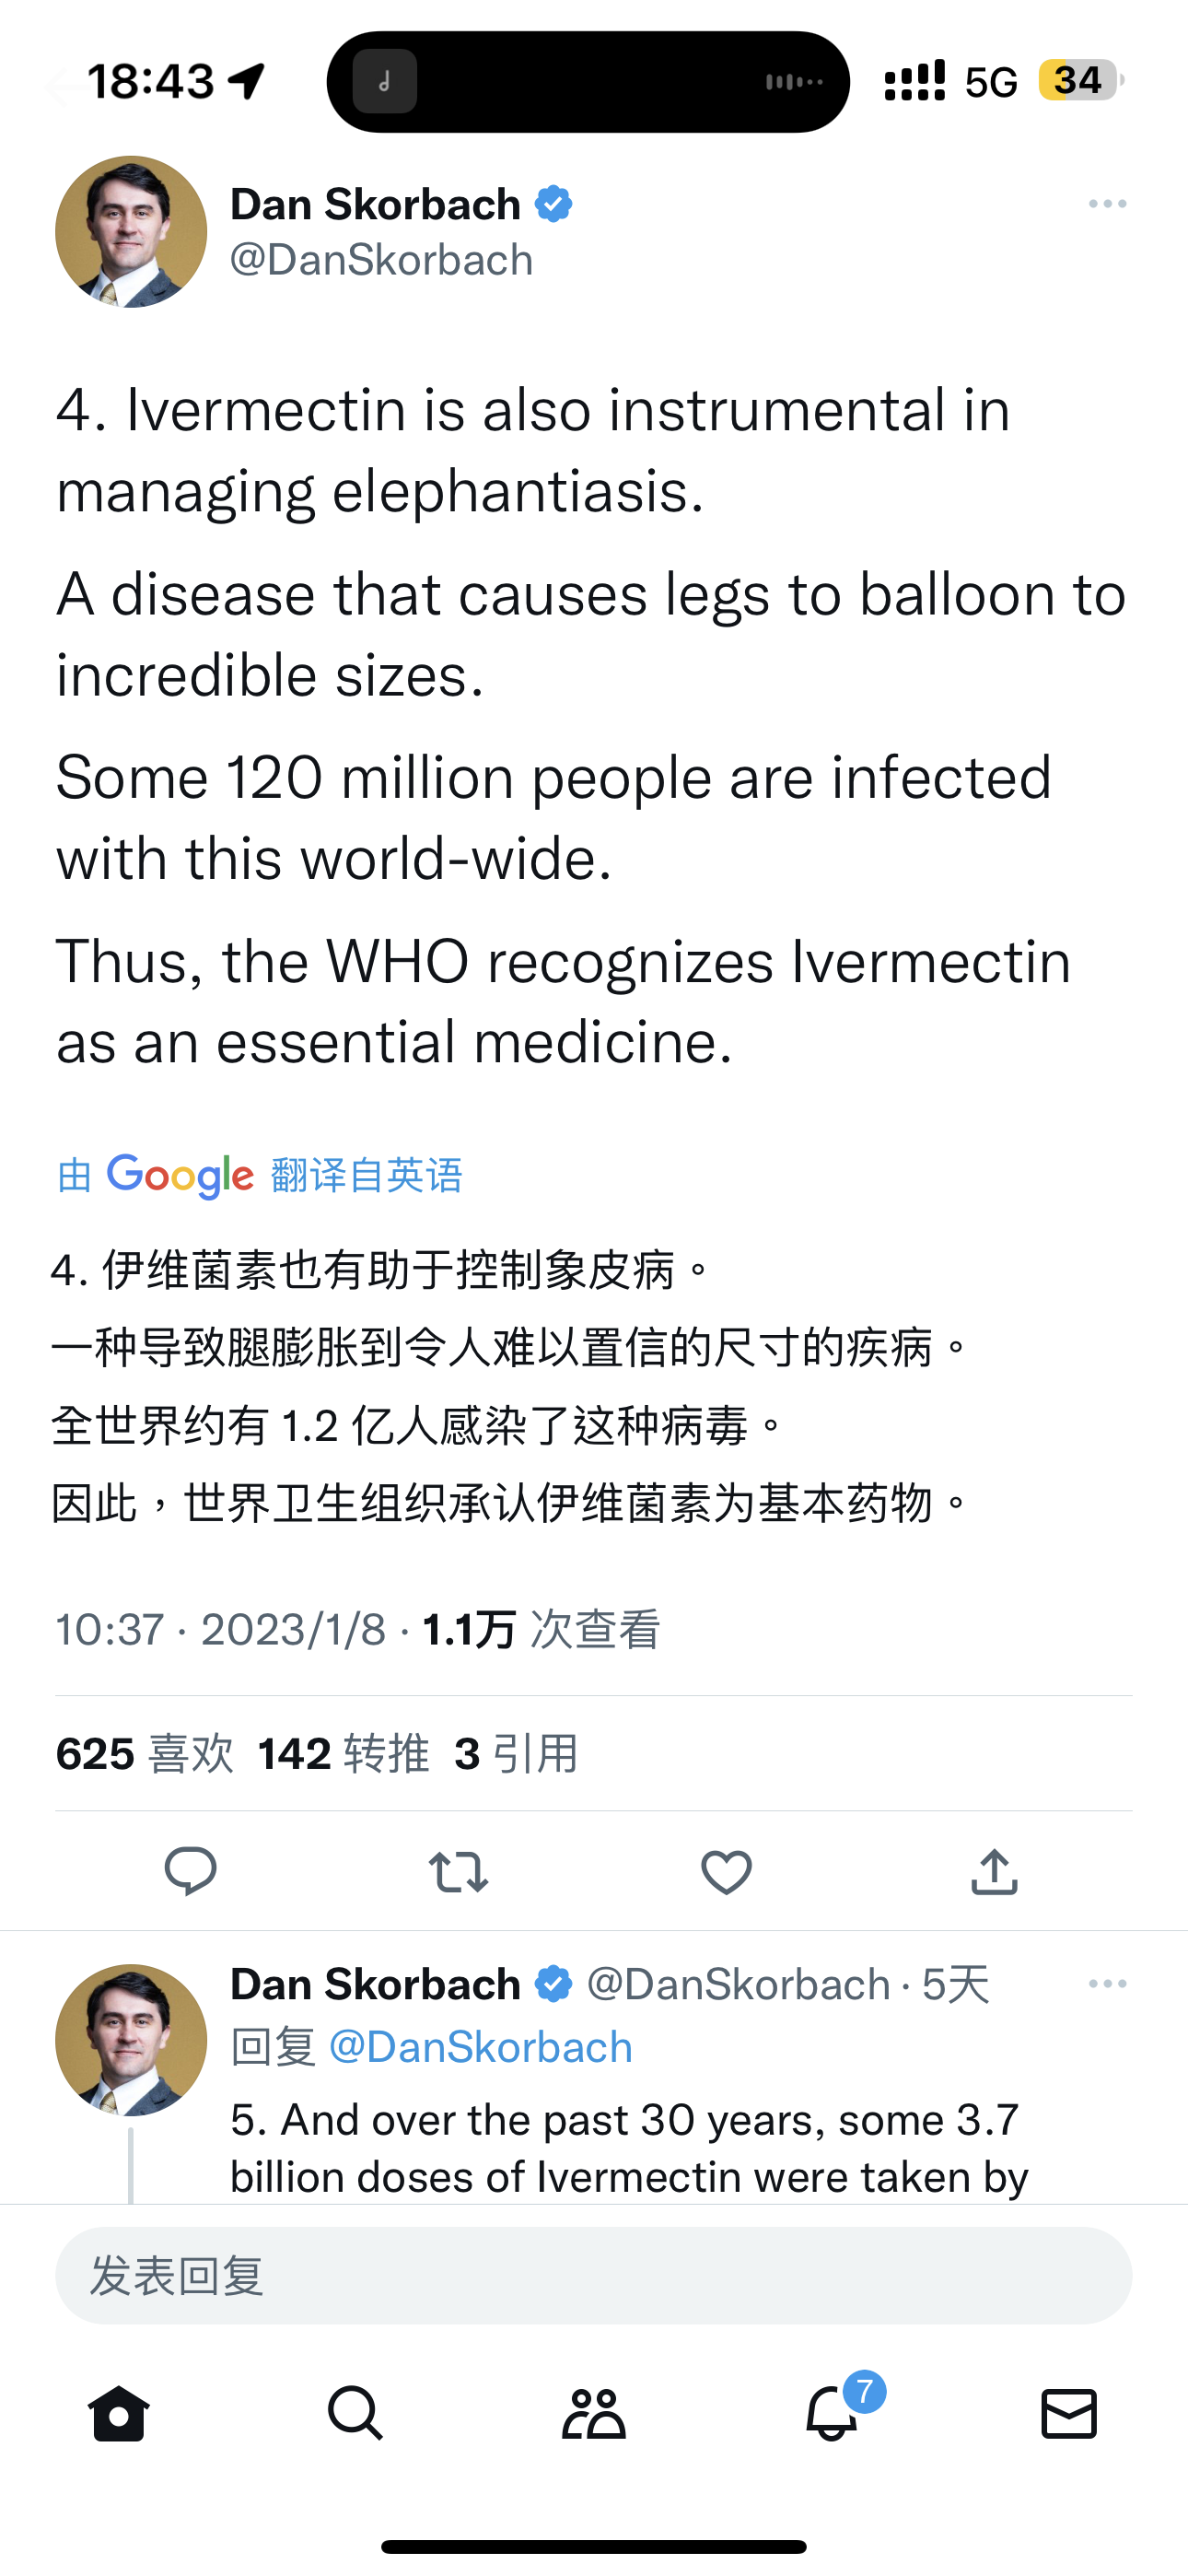The width and height of the screenshot is (1188, 2576).
Task: Open the share tweet icon
Action: coord(994,1871)
